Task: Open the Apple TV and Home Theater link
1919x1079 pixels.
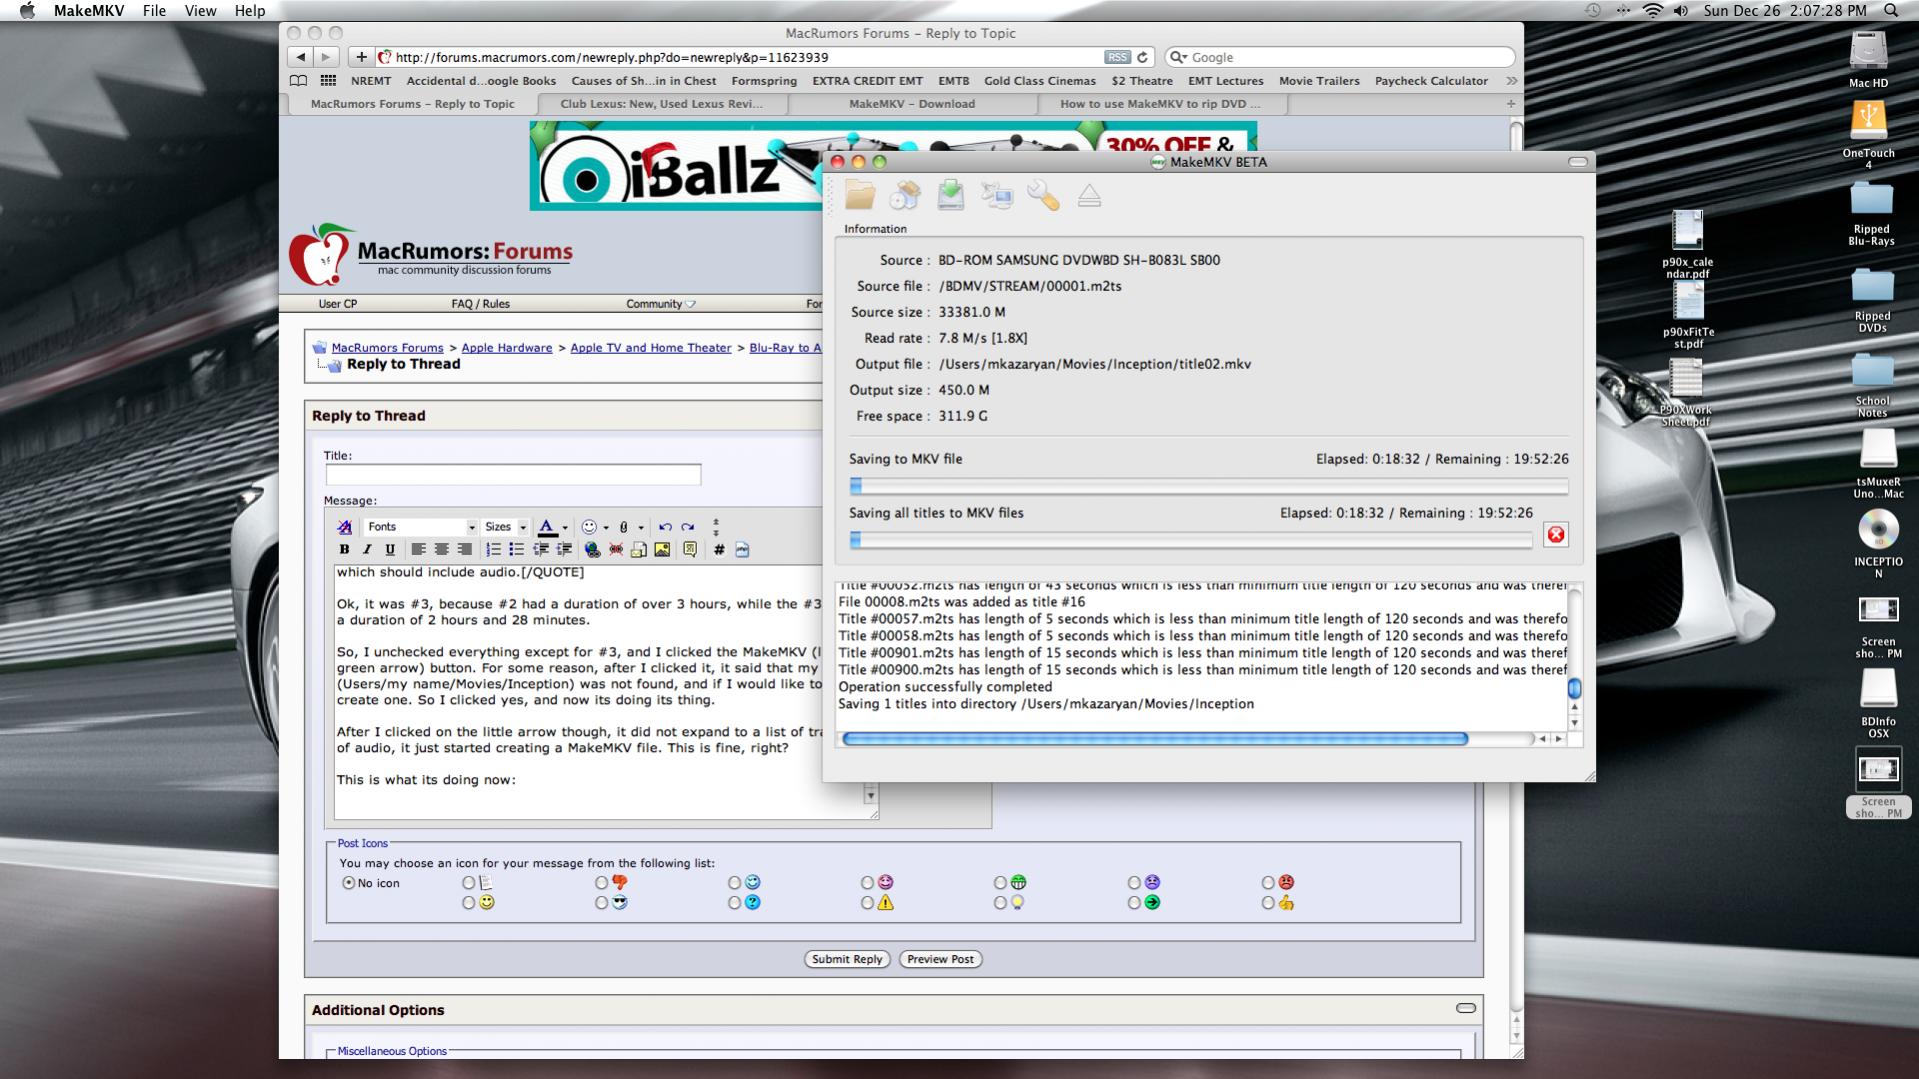Action: 651,348
